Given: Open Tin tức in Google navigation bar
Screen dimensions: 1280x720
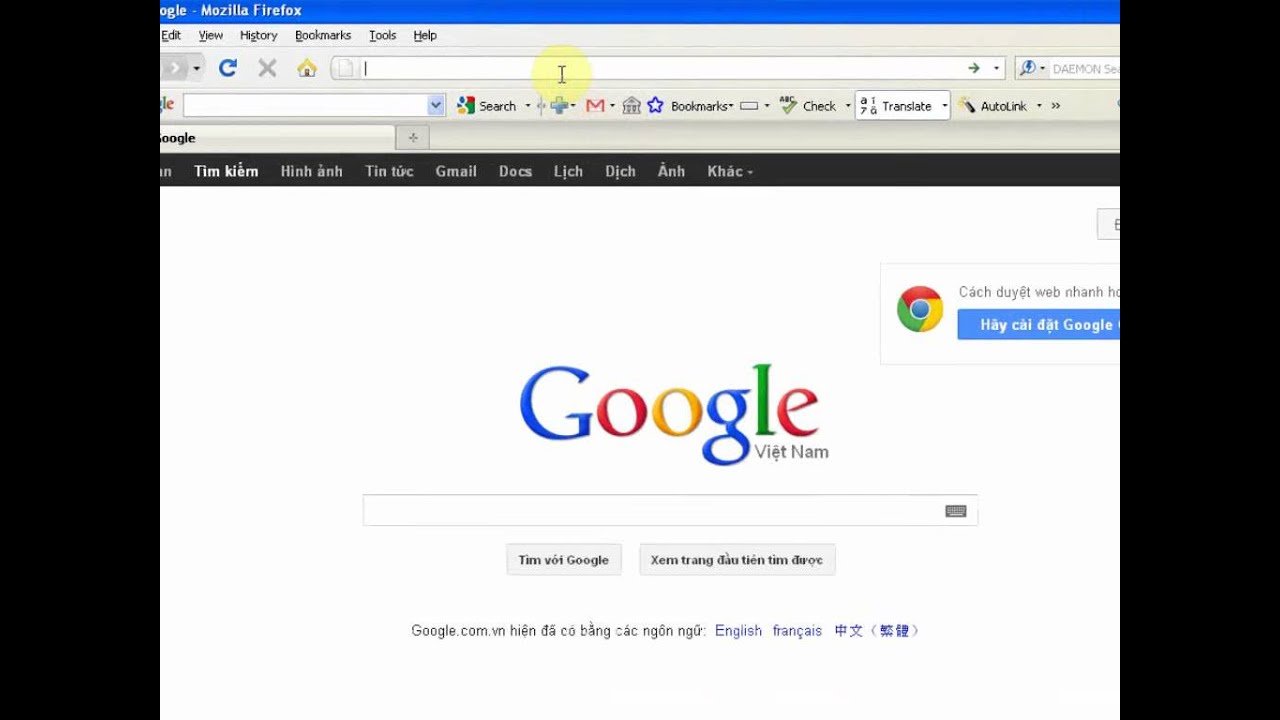Looking at the screenshot, I should pos(389,171).
